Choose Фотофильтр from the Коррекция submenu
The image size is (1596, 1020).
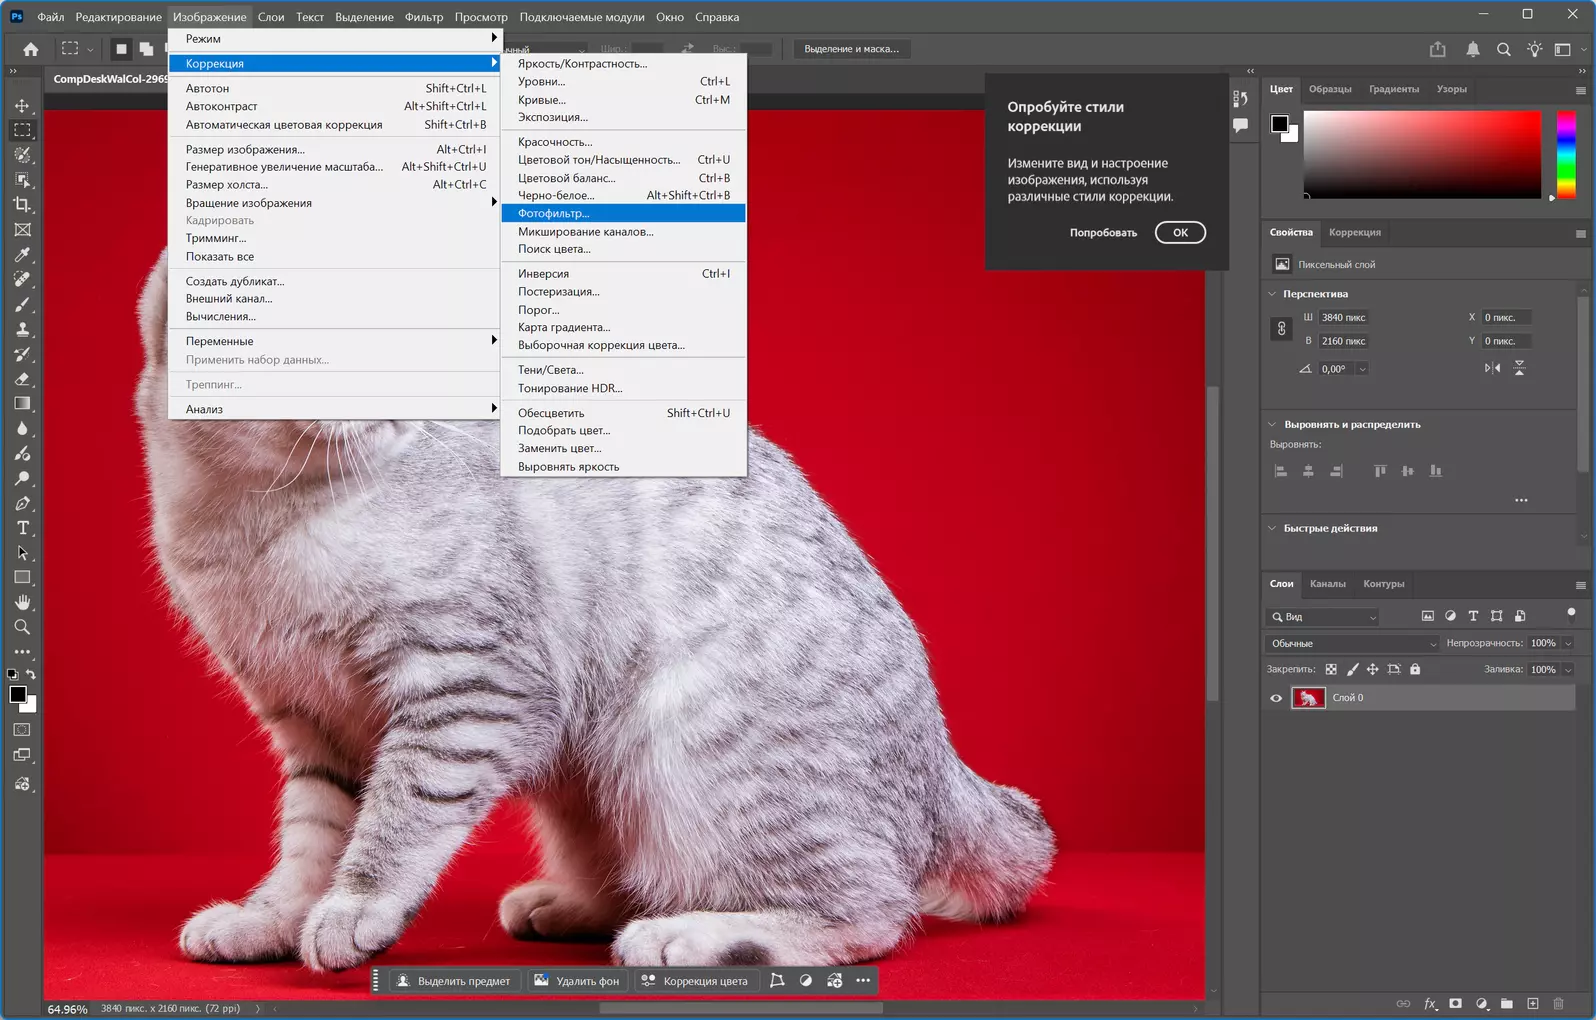click(x=553, y=213)
